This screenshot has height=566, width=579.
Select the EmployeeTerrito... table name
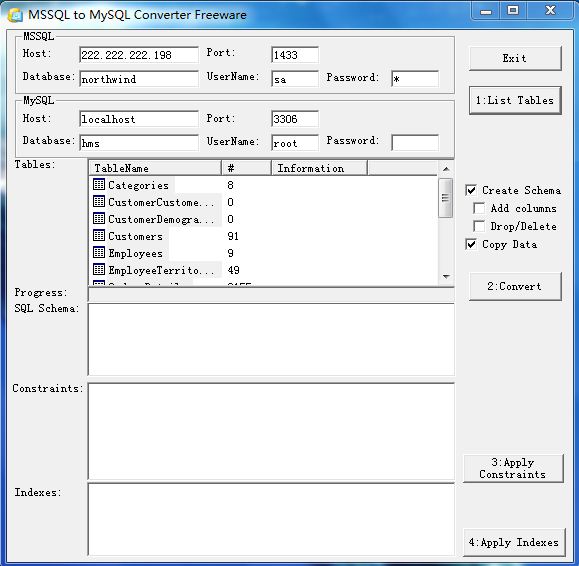(x=161, y=270)
